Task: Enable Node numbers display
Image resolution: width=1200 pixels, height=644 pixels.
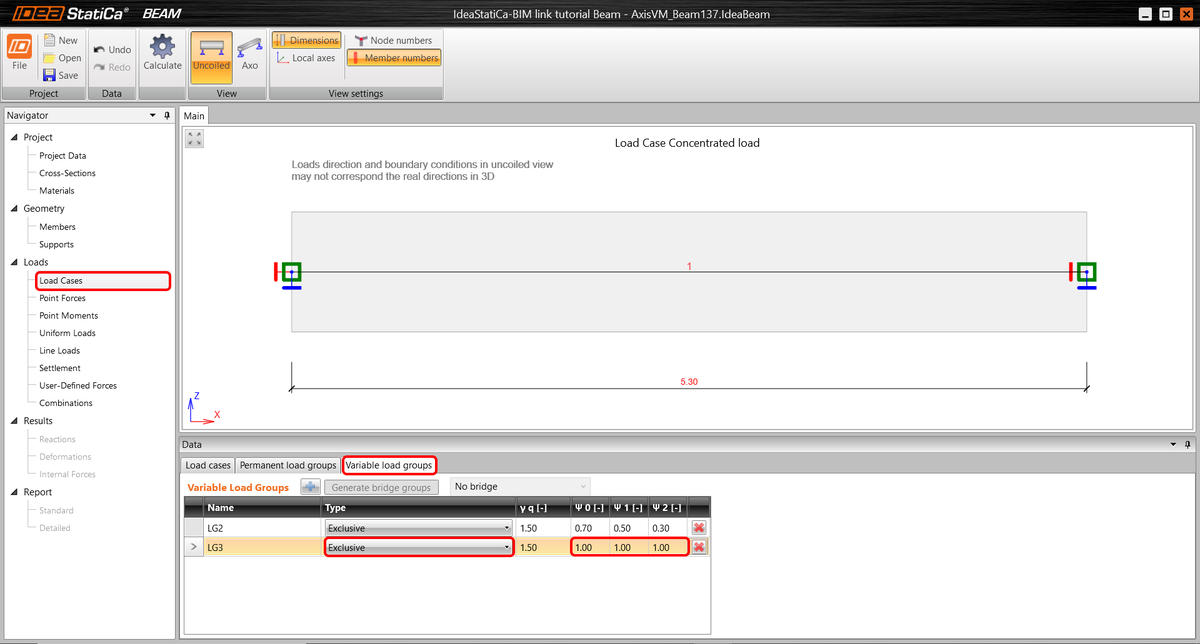Action: (x=392, y=40)
